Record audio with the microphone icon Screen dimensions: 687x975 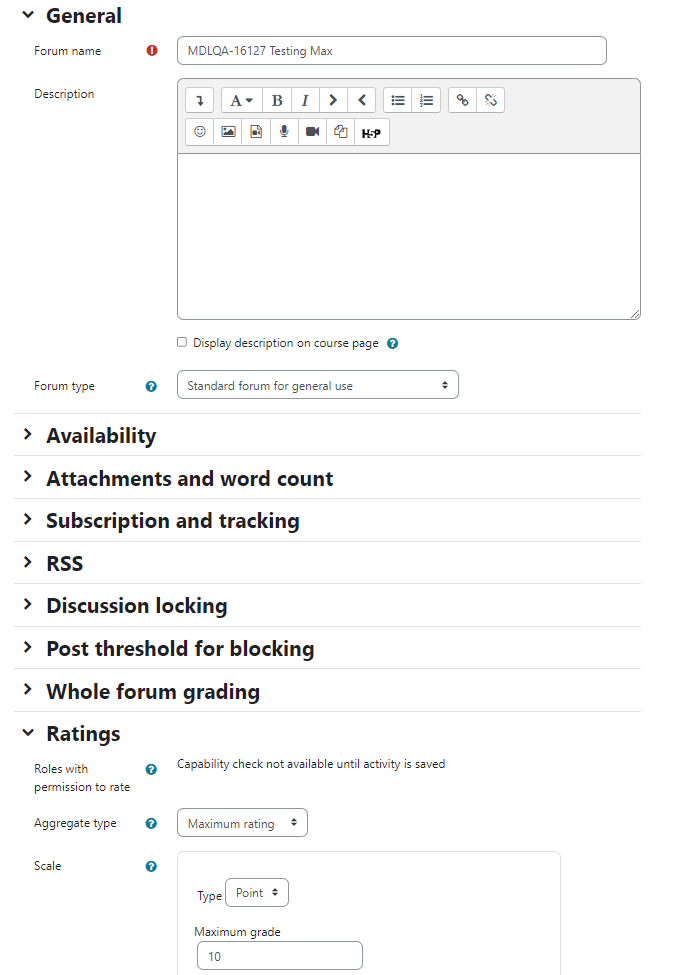click(284, 132)
